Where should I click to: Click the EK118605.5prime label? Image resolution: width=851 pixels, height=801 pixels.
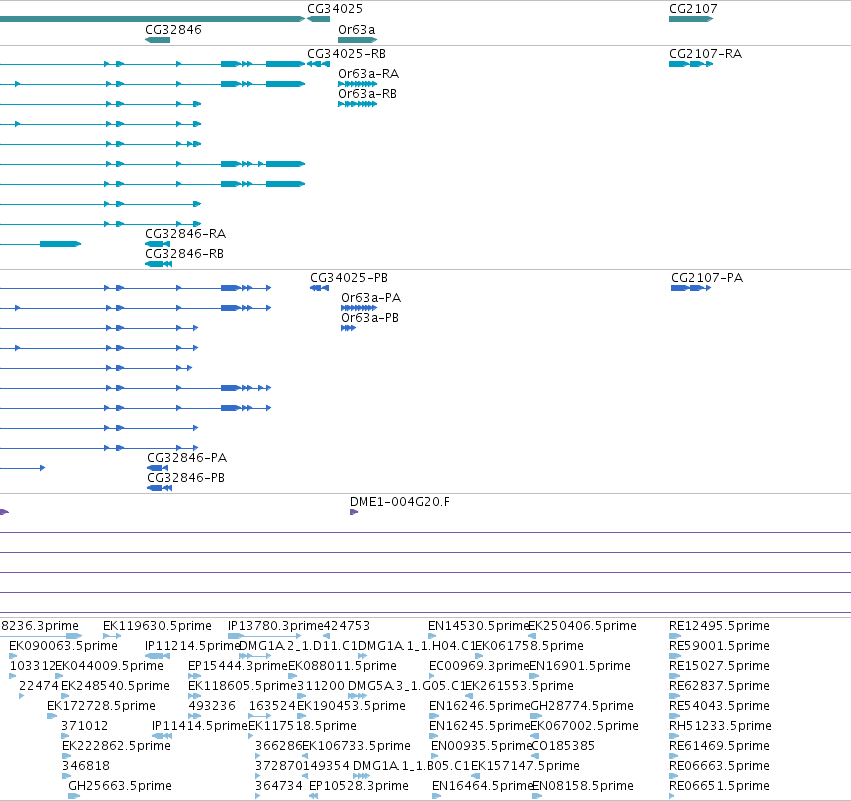pyautogui.click(x=242, y=686)
